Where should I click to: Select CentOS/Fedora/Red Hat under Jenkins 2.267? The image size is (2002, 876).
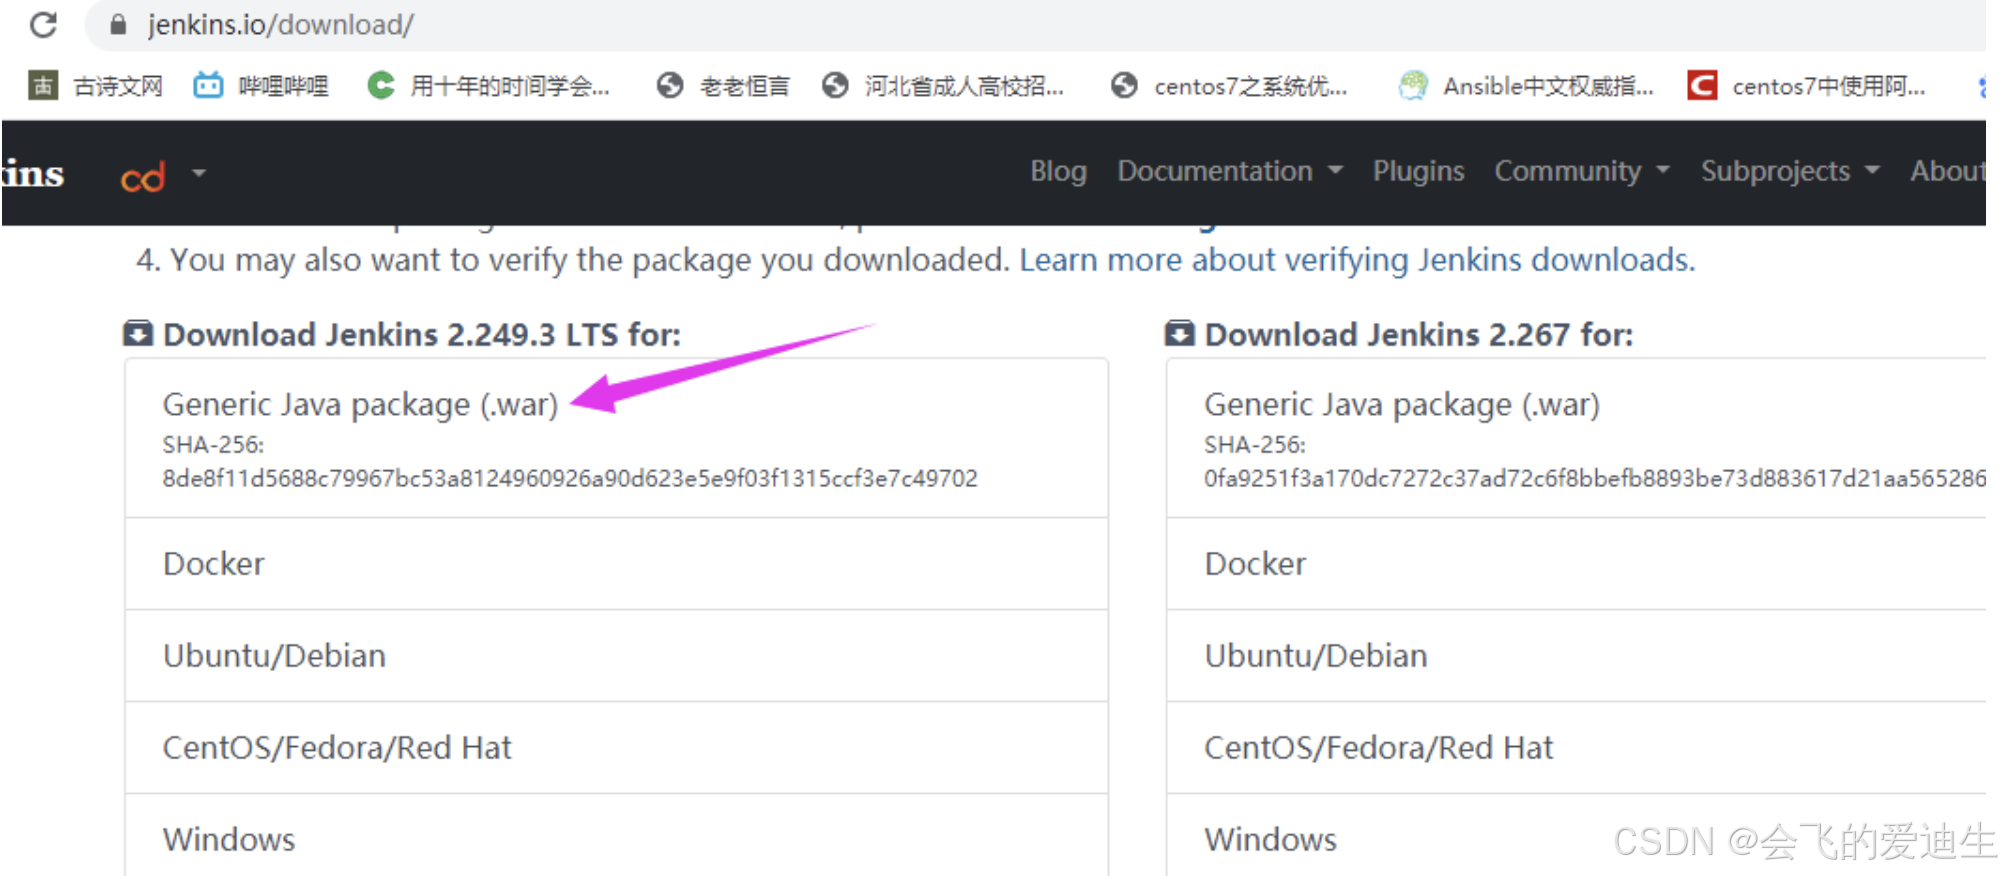(1576, 748)
